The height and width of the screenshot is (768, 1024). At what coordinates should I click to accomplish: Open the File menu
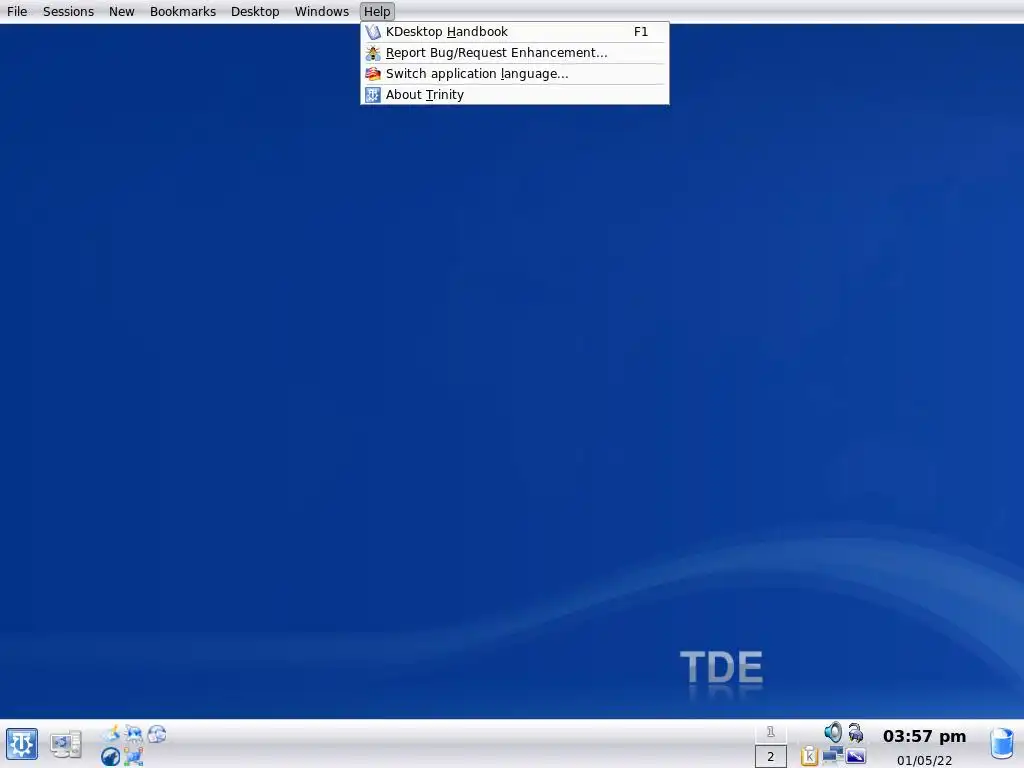(17, 12)
